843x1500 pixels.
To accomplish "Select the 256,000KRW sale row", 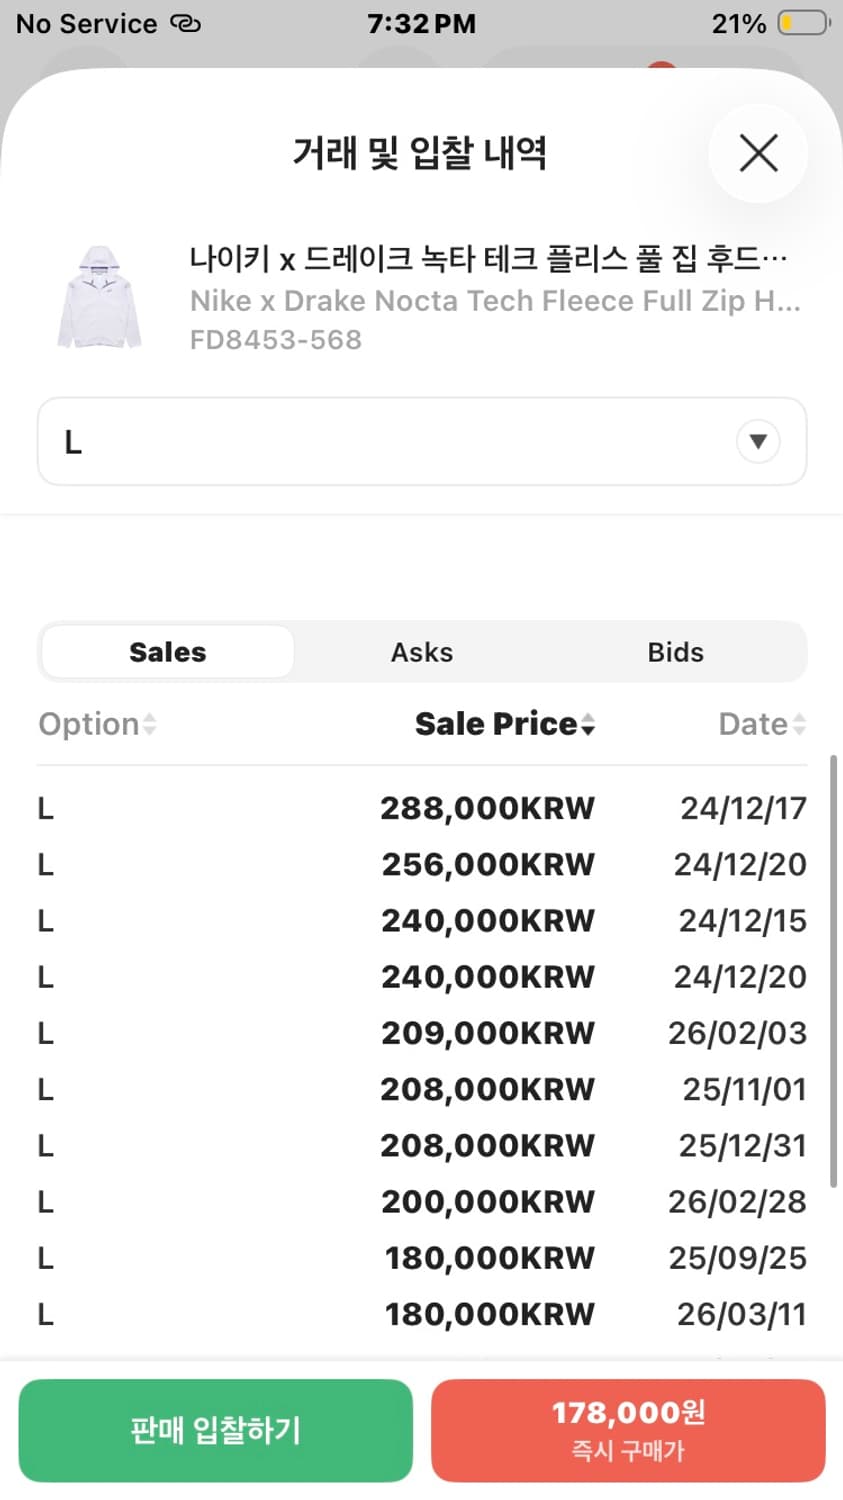I will (421, 864).
